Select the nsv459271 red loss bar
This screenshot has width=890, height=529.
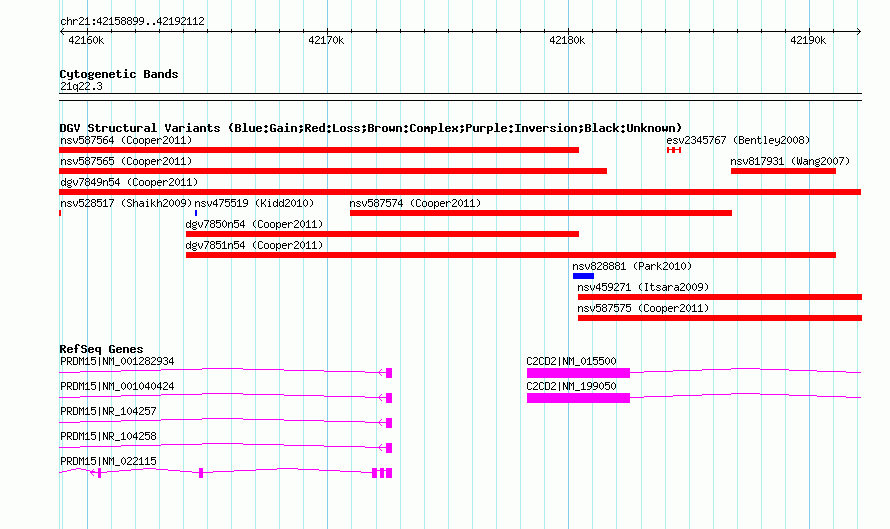(720, 297)
